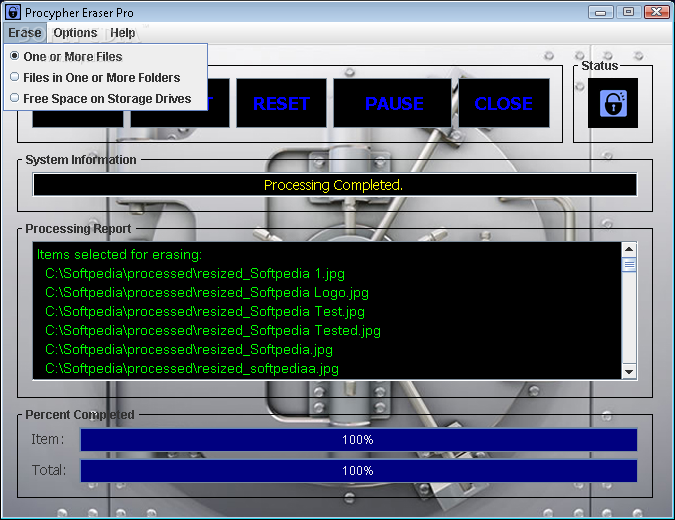Click the Procypher Eraser Pro title bar icon
Image resolution: width=675 pixels, height=520 pixels.
(12, 12)
